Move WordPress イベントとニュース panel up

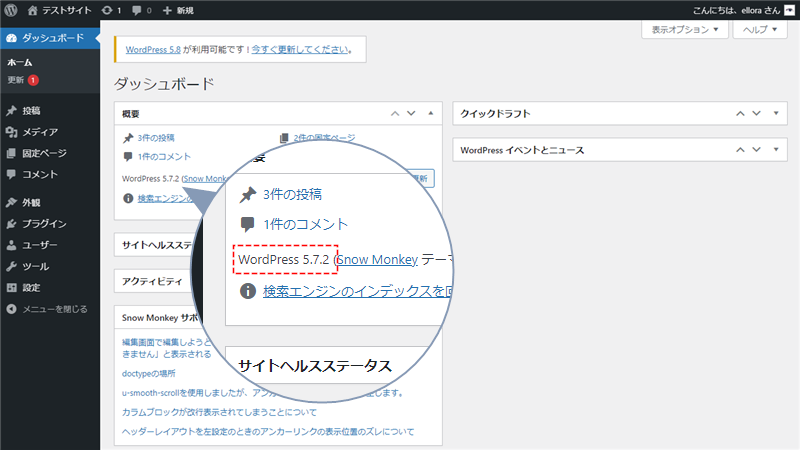tap(740, 149)
